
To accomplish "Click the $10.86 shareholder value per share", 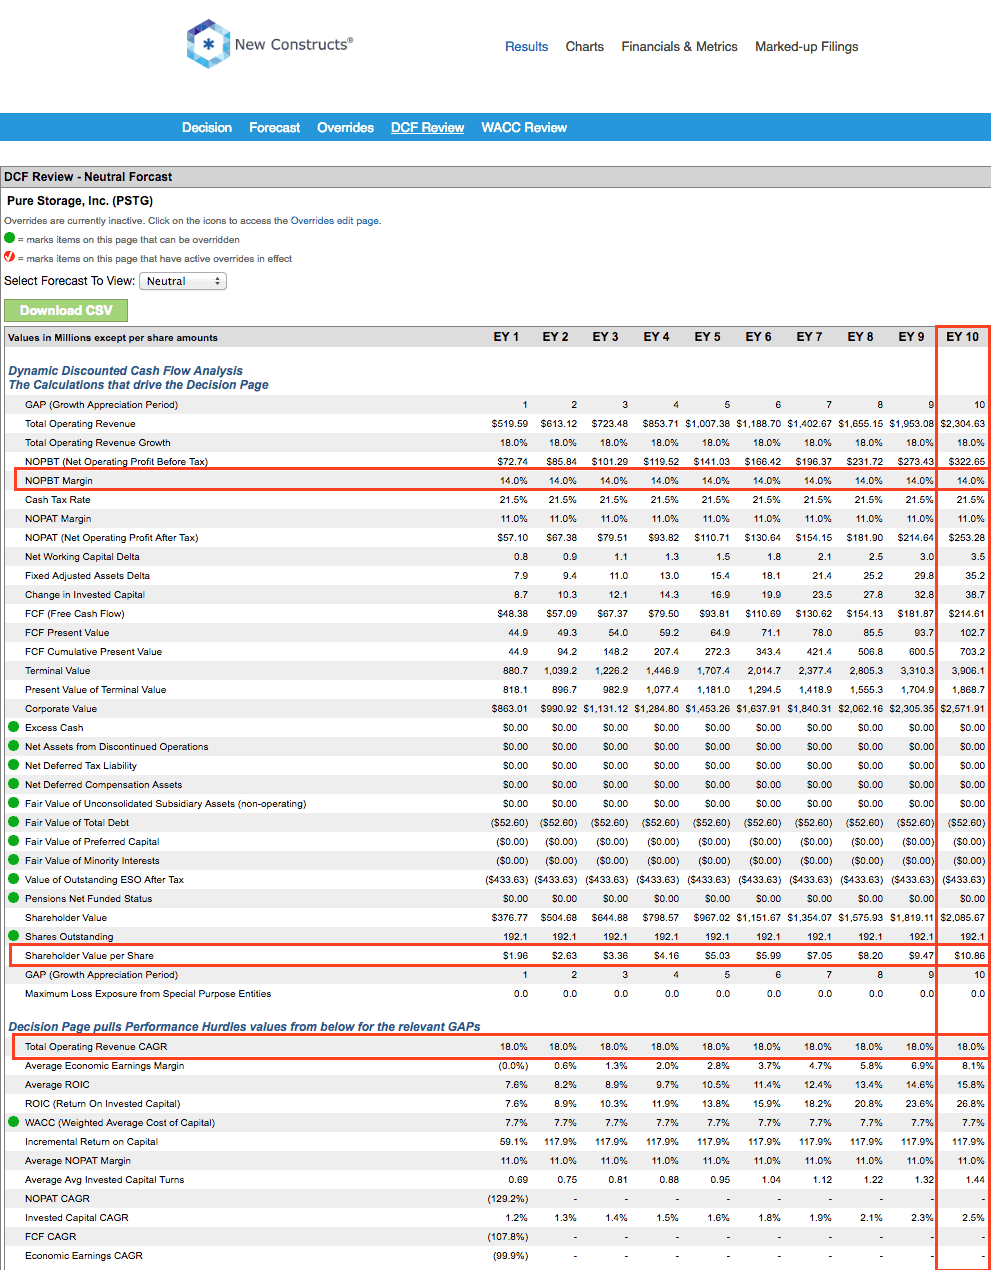I will 969,956.
